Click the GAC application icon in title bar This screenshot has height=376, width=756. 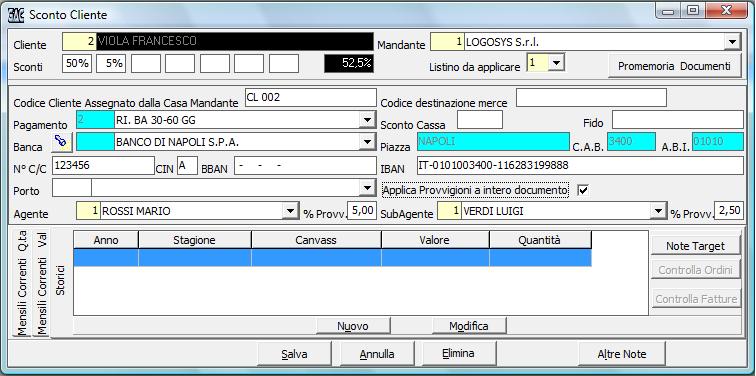coord(16,15)
